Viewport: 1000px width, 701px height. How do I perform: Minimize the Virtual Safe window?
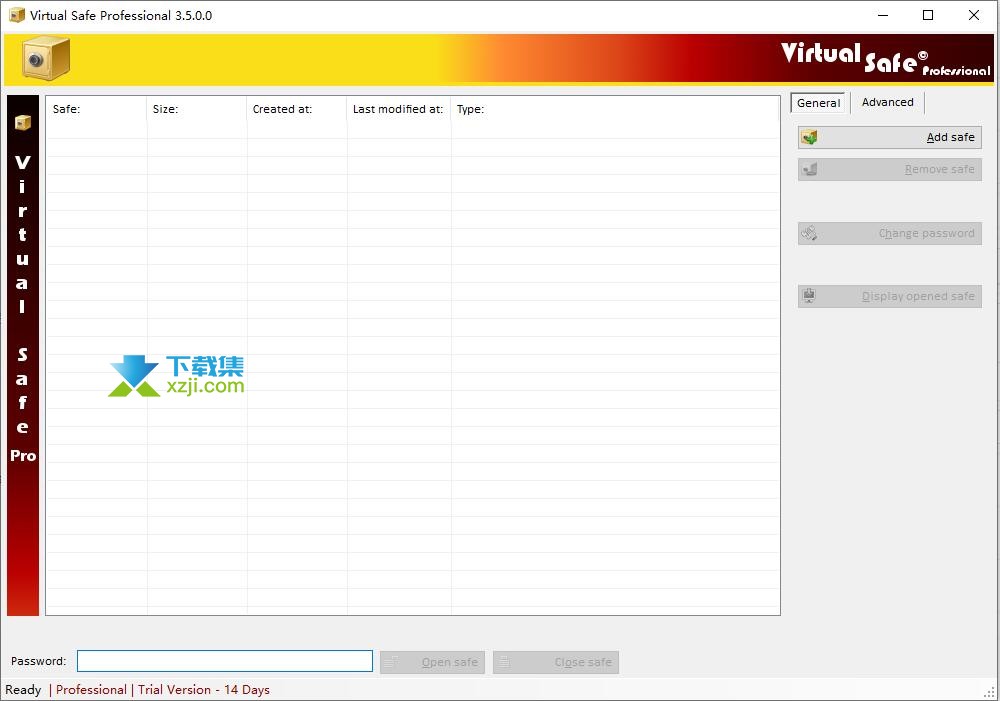[883, 15]
